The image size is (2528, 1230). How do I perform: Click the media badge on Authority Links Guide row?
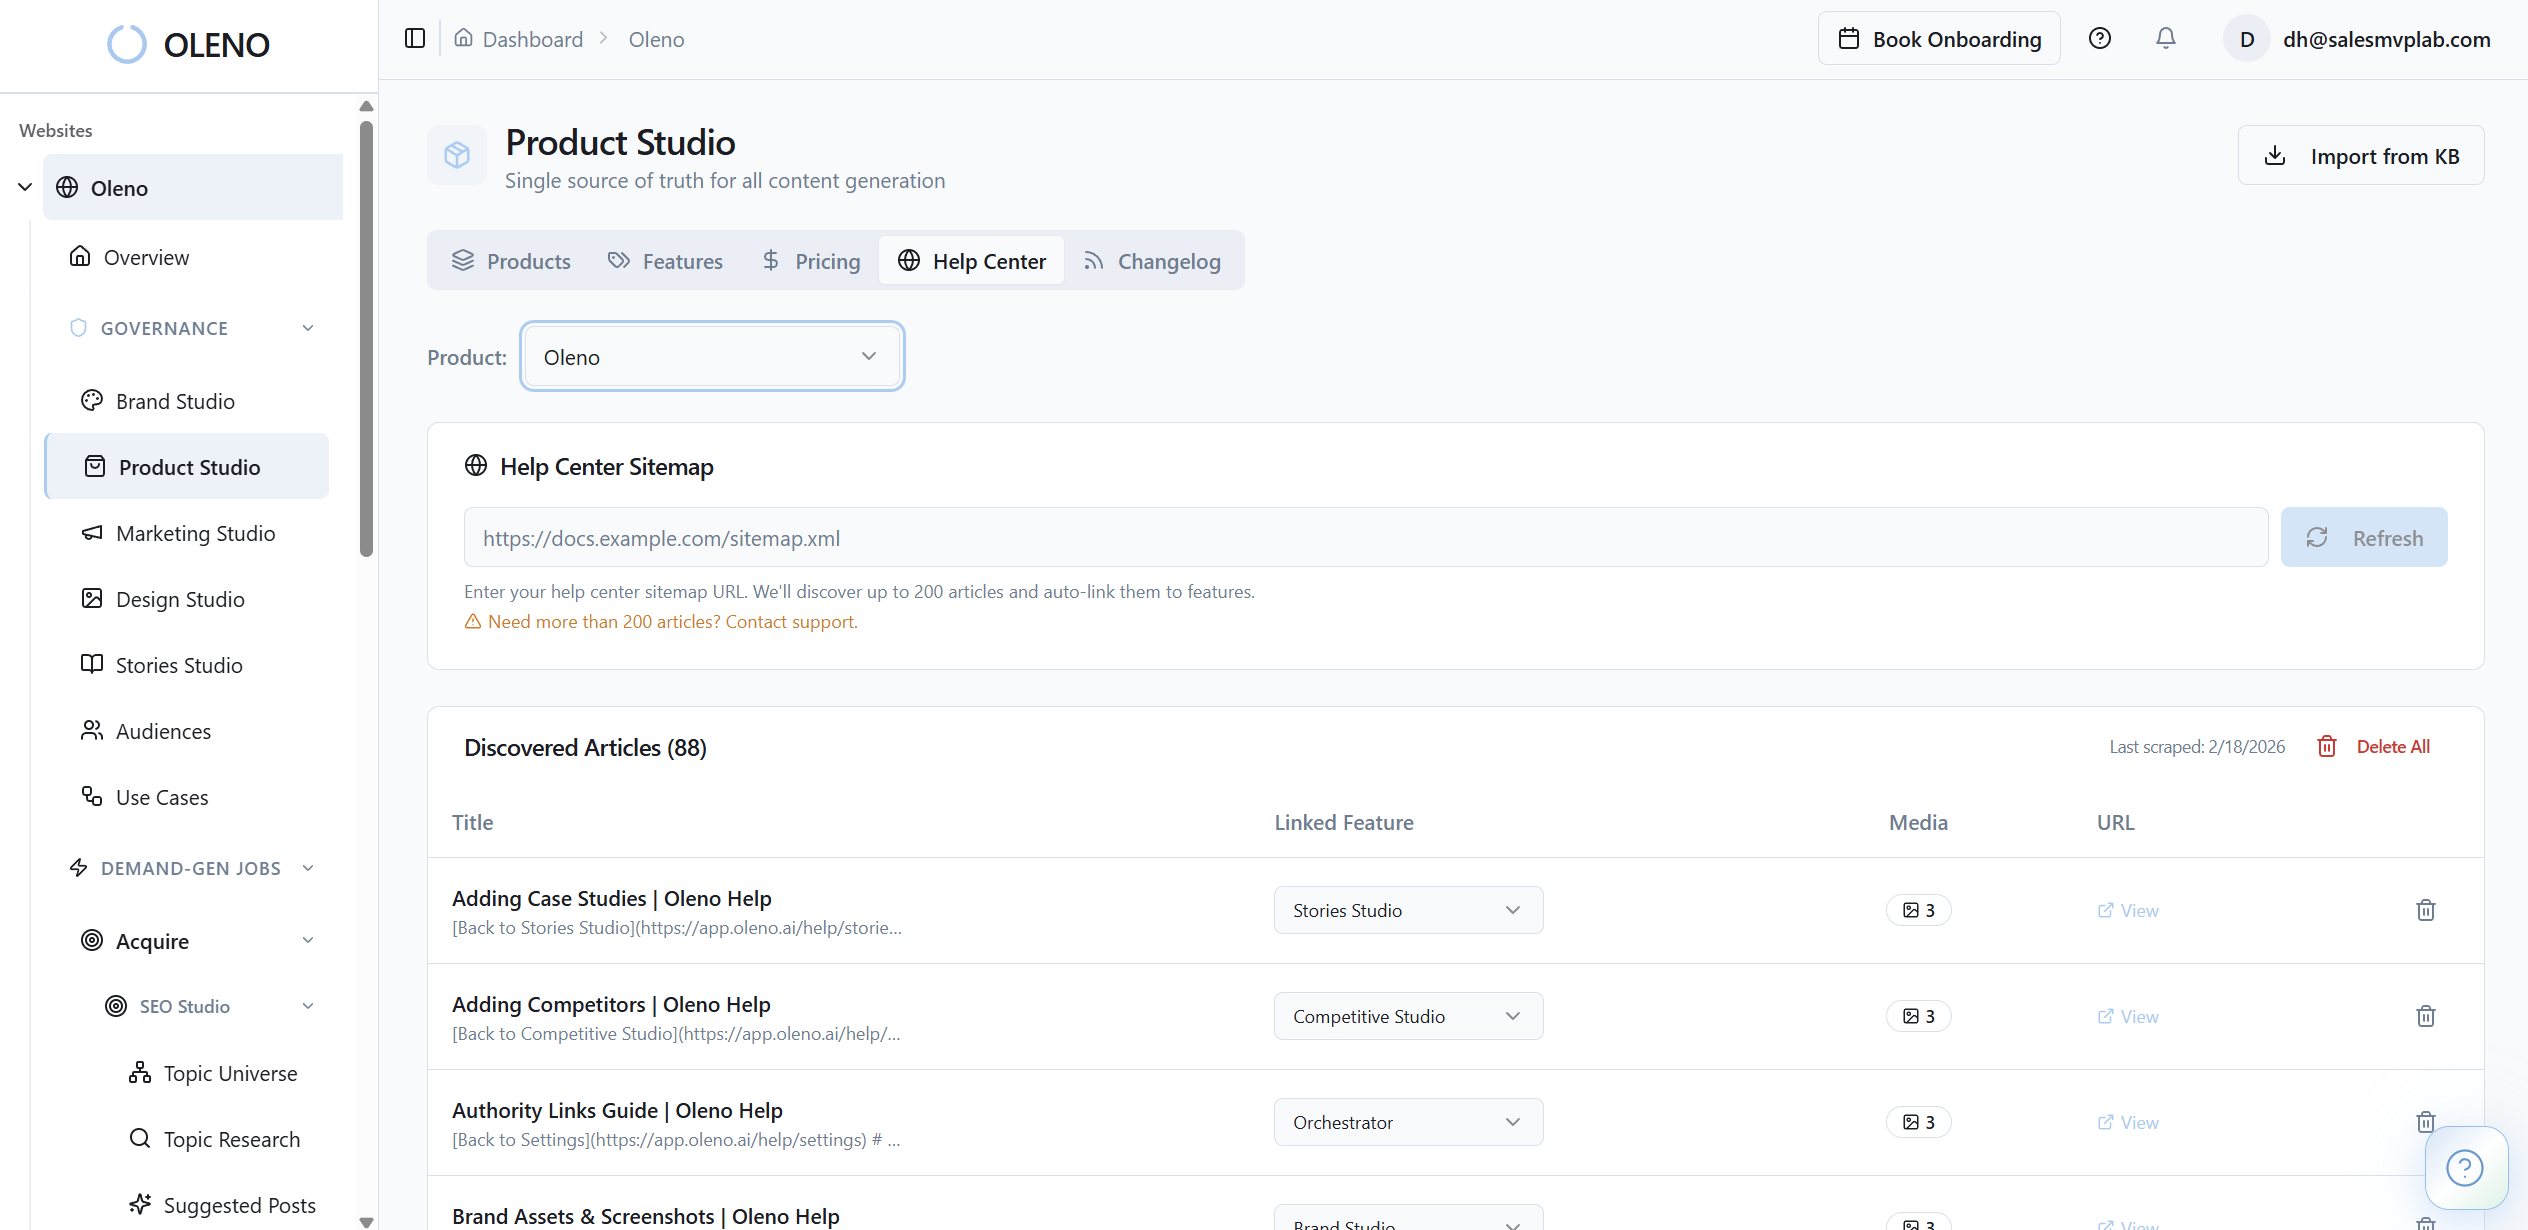[x=1917, y=1121]
